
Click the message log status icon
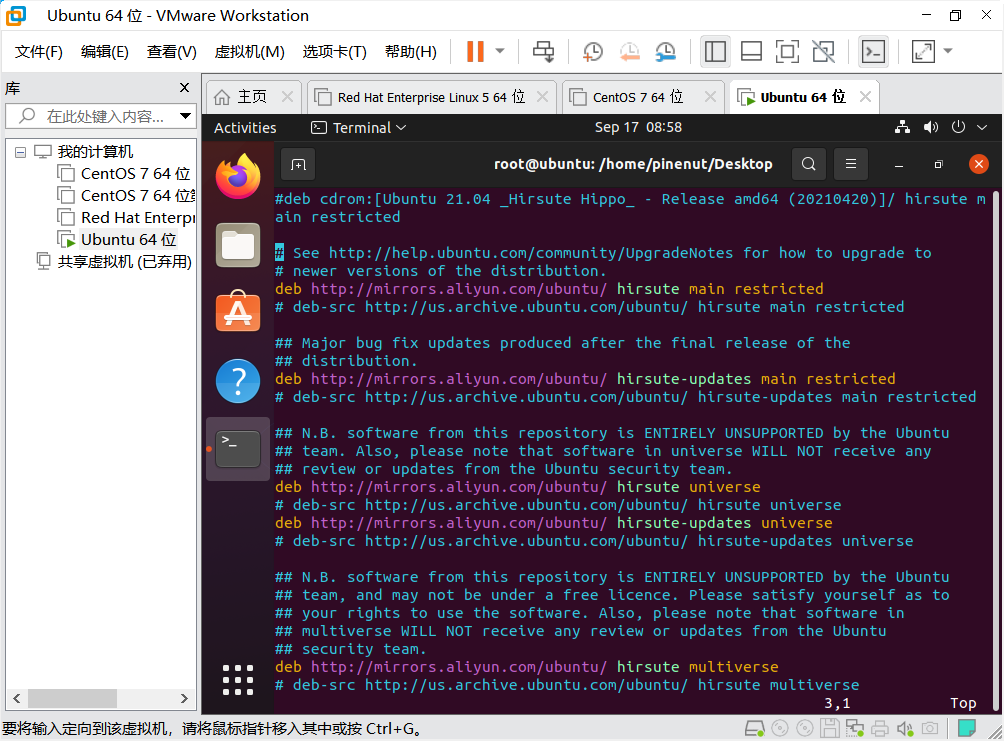(x=967, y=728)
